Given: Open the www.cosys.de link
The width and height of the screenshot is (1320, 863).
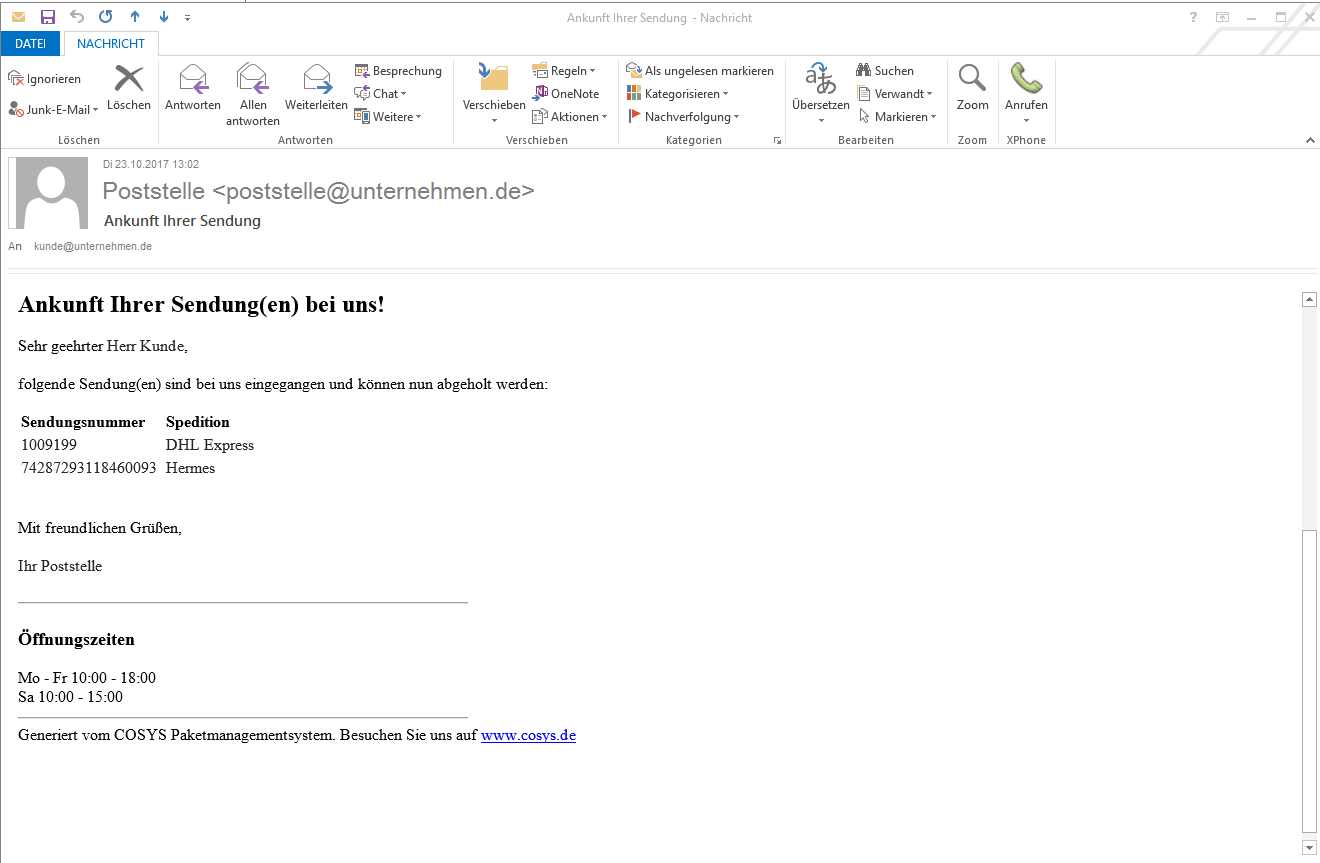Looking at the screenshot, I should pyautogui.click(x=528, y=736).
